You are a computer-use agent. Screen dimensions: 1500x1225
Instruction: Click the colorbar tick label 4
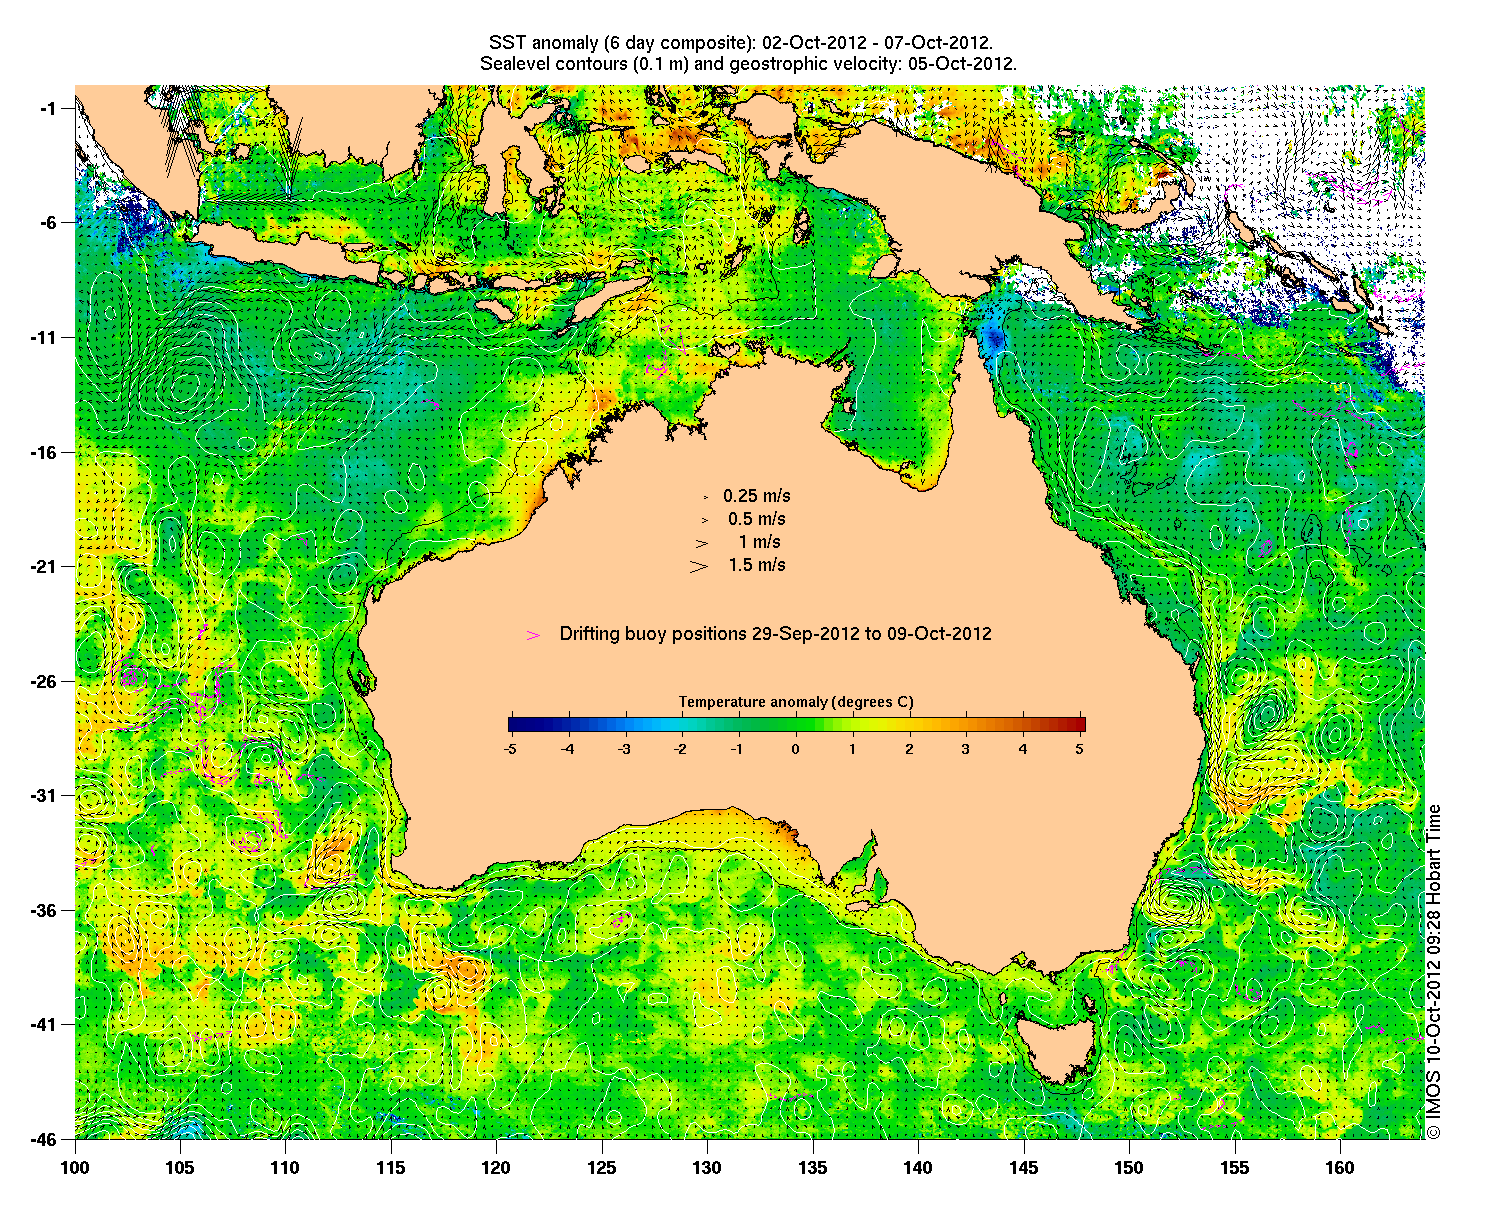1023,749
